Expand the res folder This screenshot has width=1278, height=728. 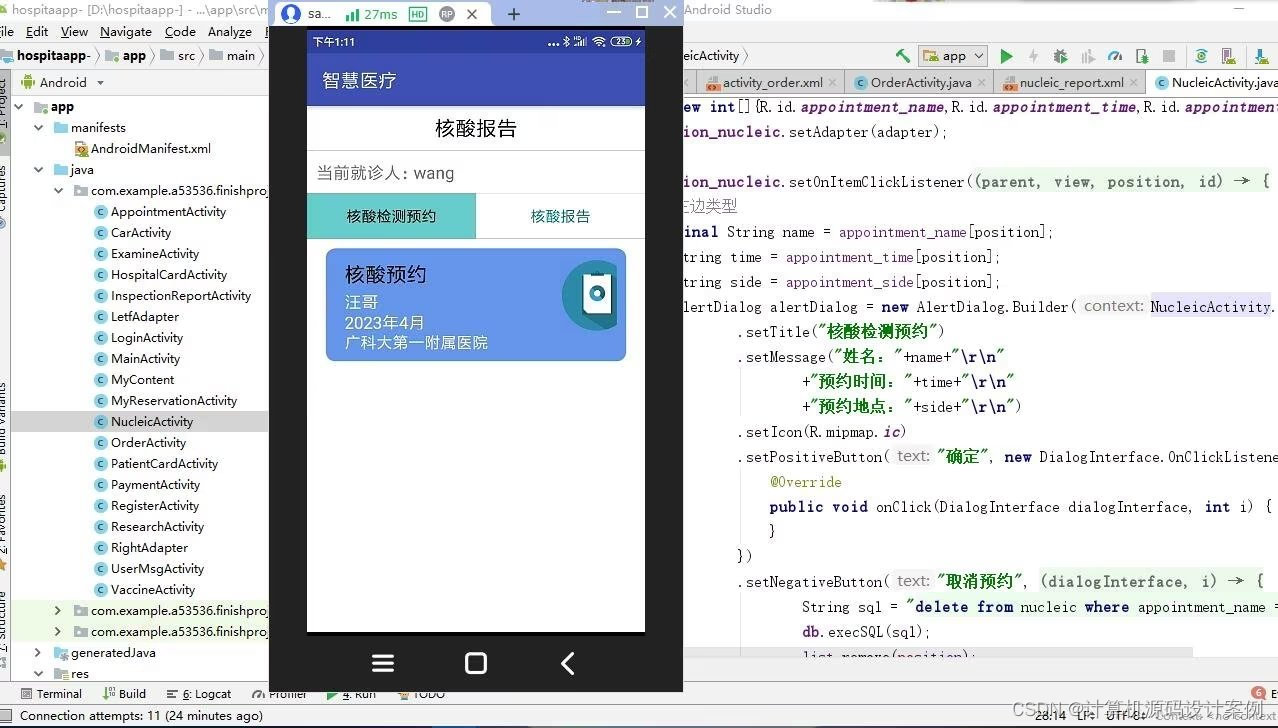[37, 673]
